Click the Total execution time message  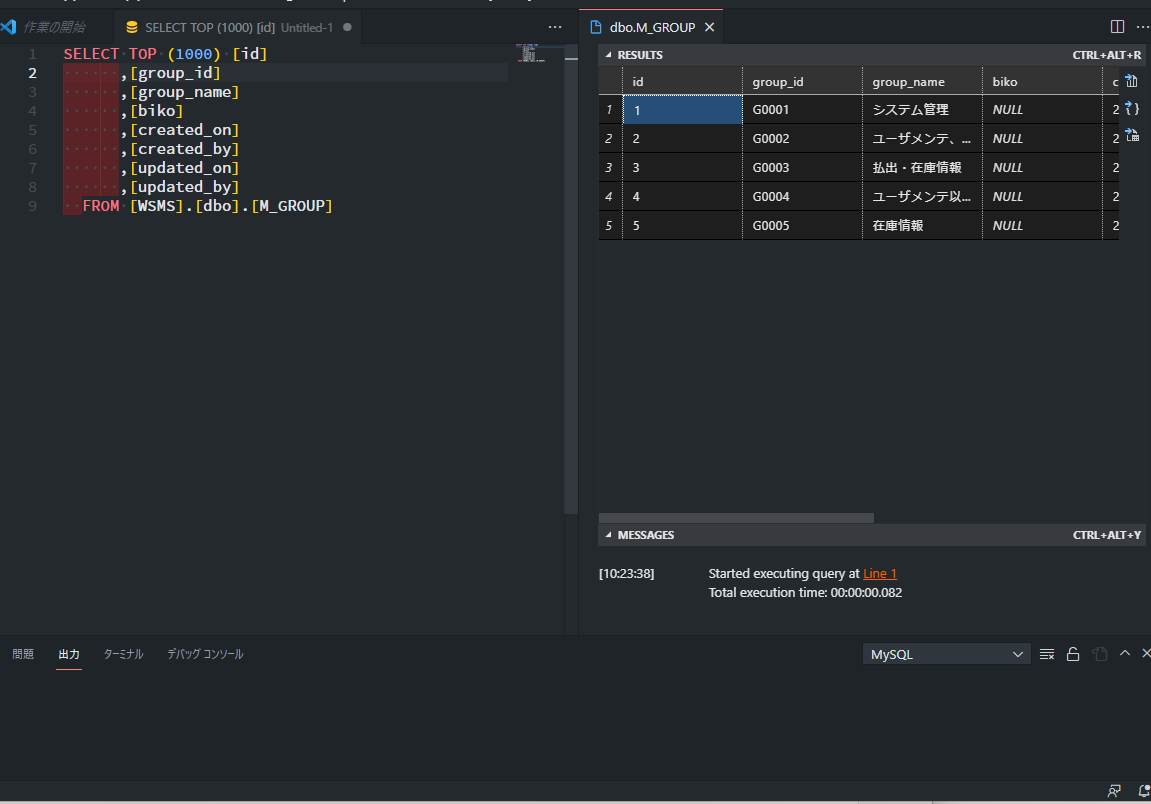click(x=805, y=593)
